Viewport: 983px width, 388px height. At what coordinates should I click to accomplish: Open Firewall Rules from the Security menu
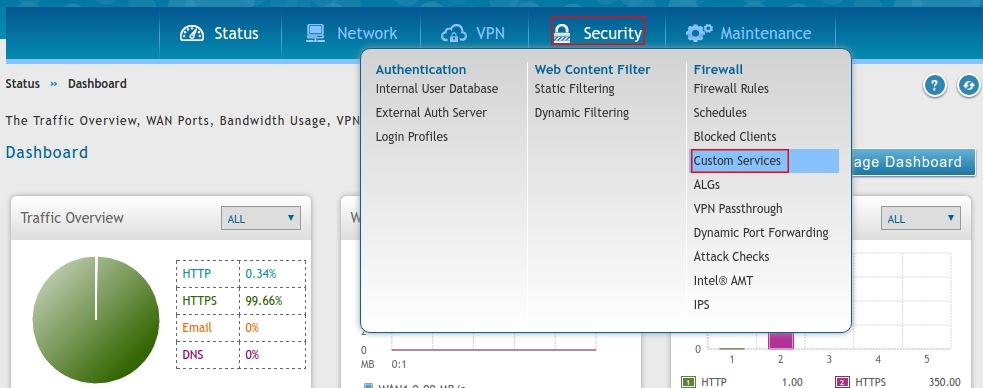click(x=731, y=89)
